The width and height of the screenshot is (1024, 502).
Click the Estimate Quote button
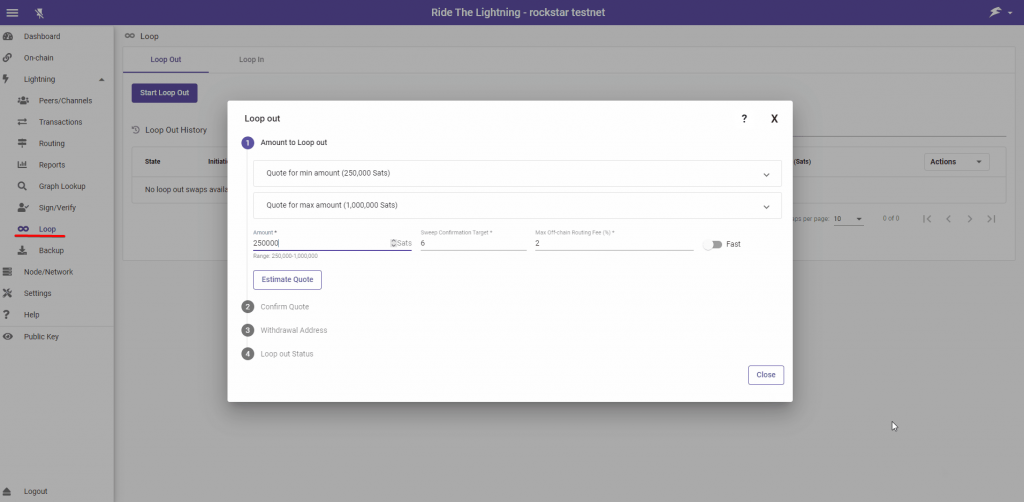point(287,279)
